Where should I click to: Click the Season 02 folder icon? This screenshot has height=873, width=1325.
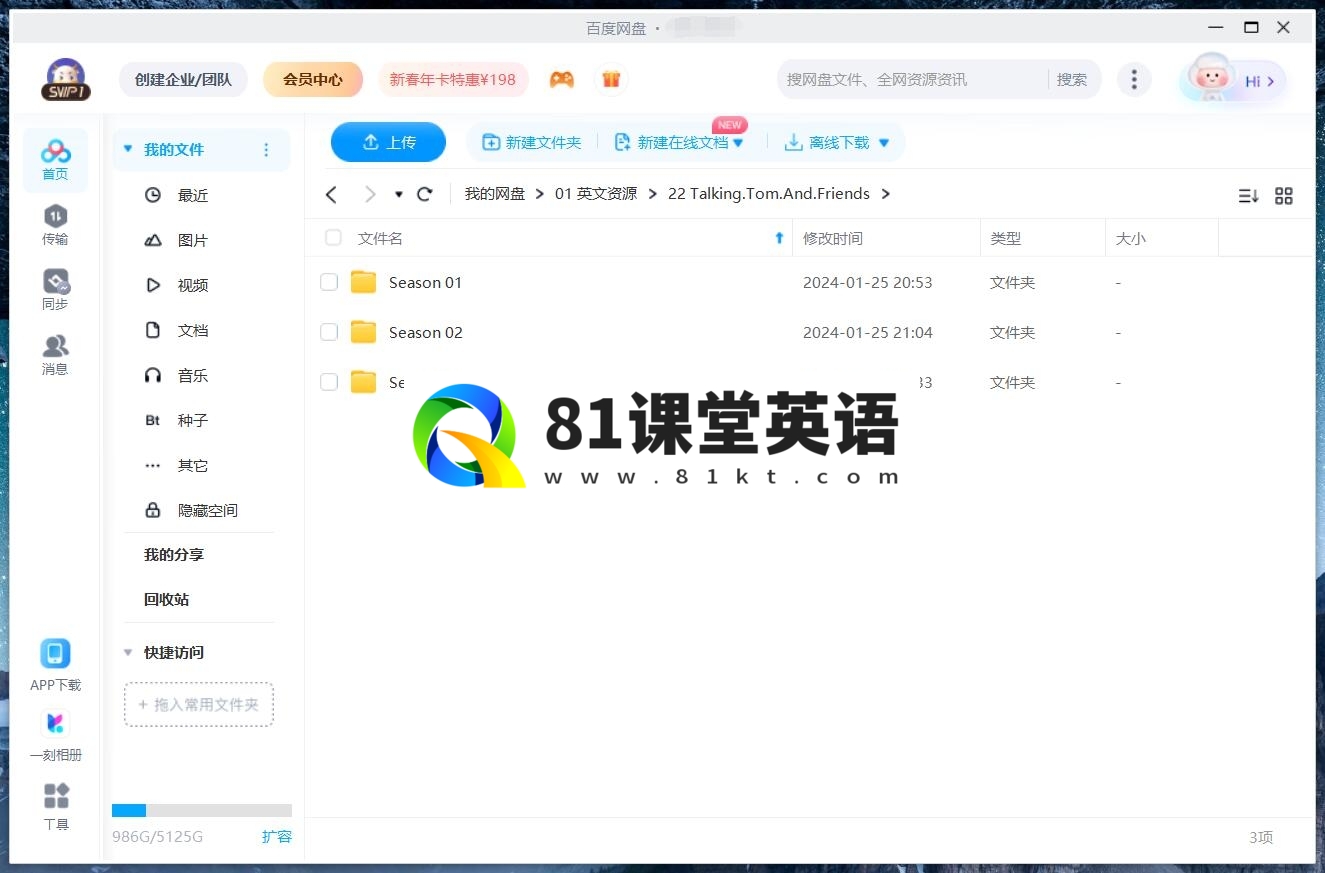tap(363, 332)
